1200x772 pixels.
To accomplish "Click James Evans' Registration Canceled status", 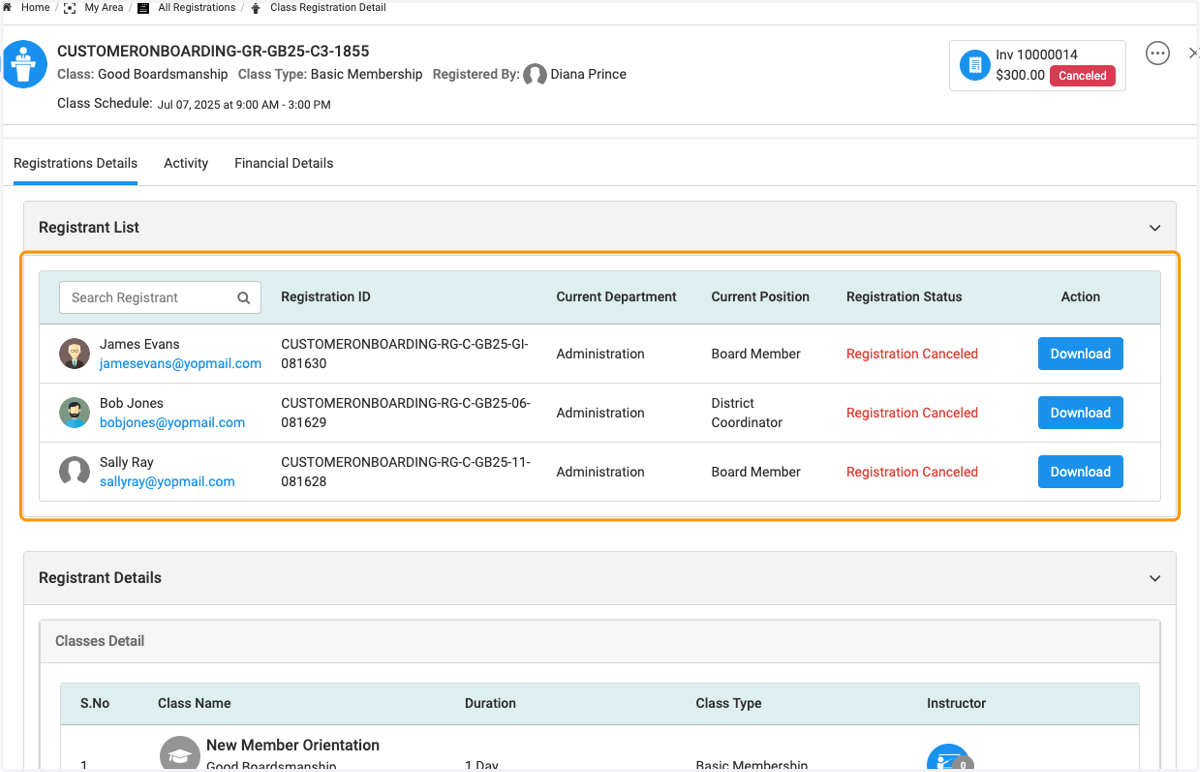I will (x=912, y=354).
